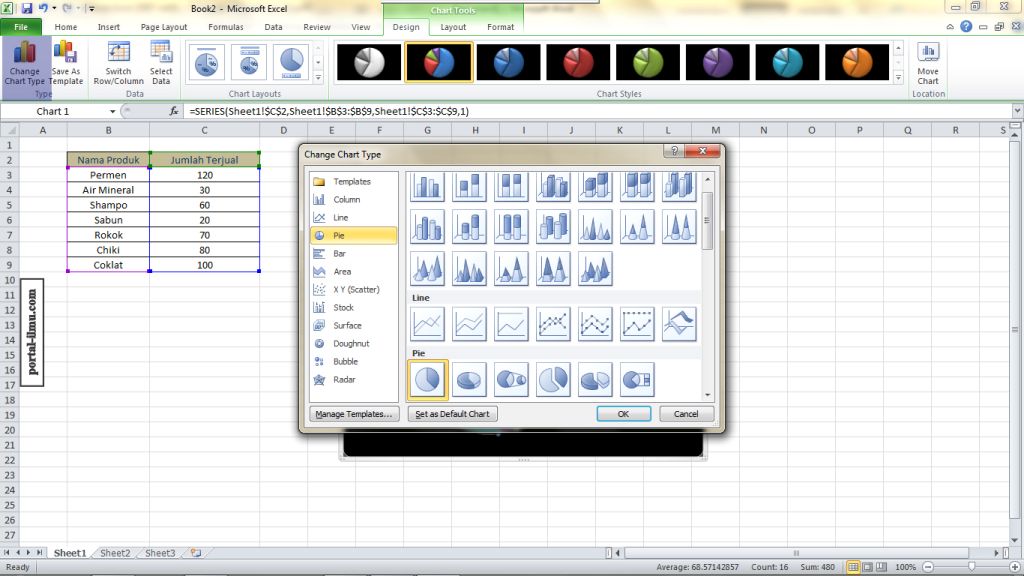Expand the Chart Layouts gallery

(319, 78)
